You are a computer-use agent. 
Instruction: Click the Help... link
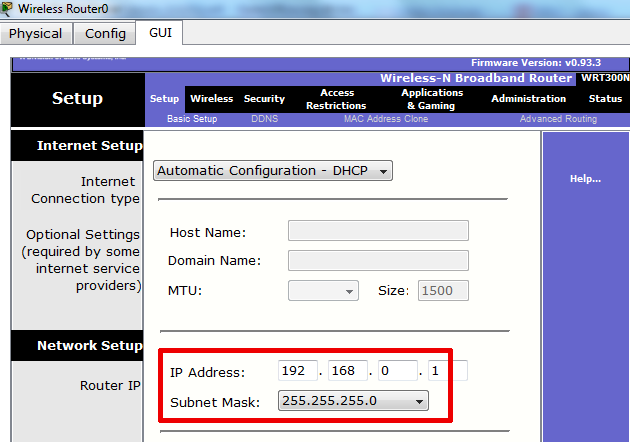coord(585,179)
